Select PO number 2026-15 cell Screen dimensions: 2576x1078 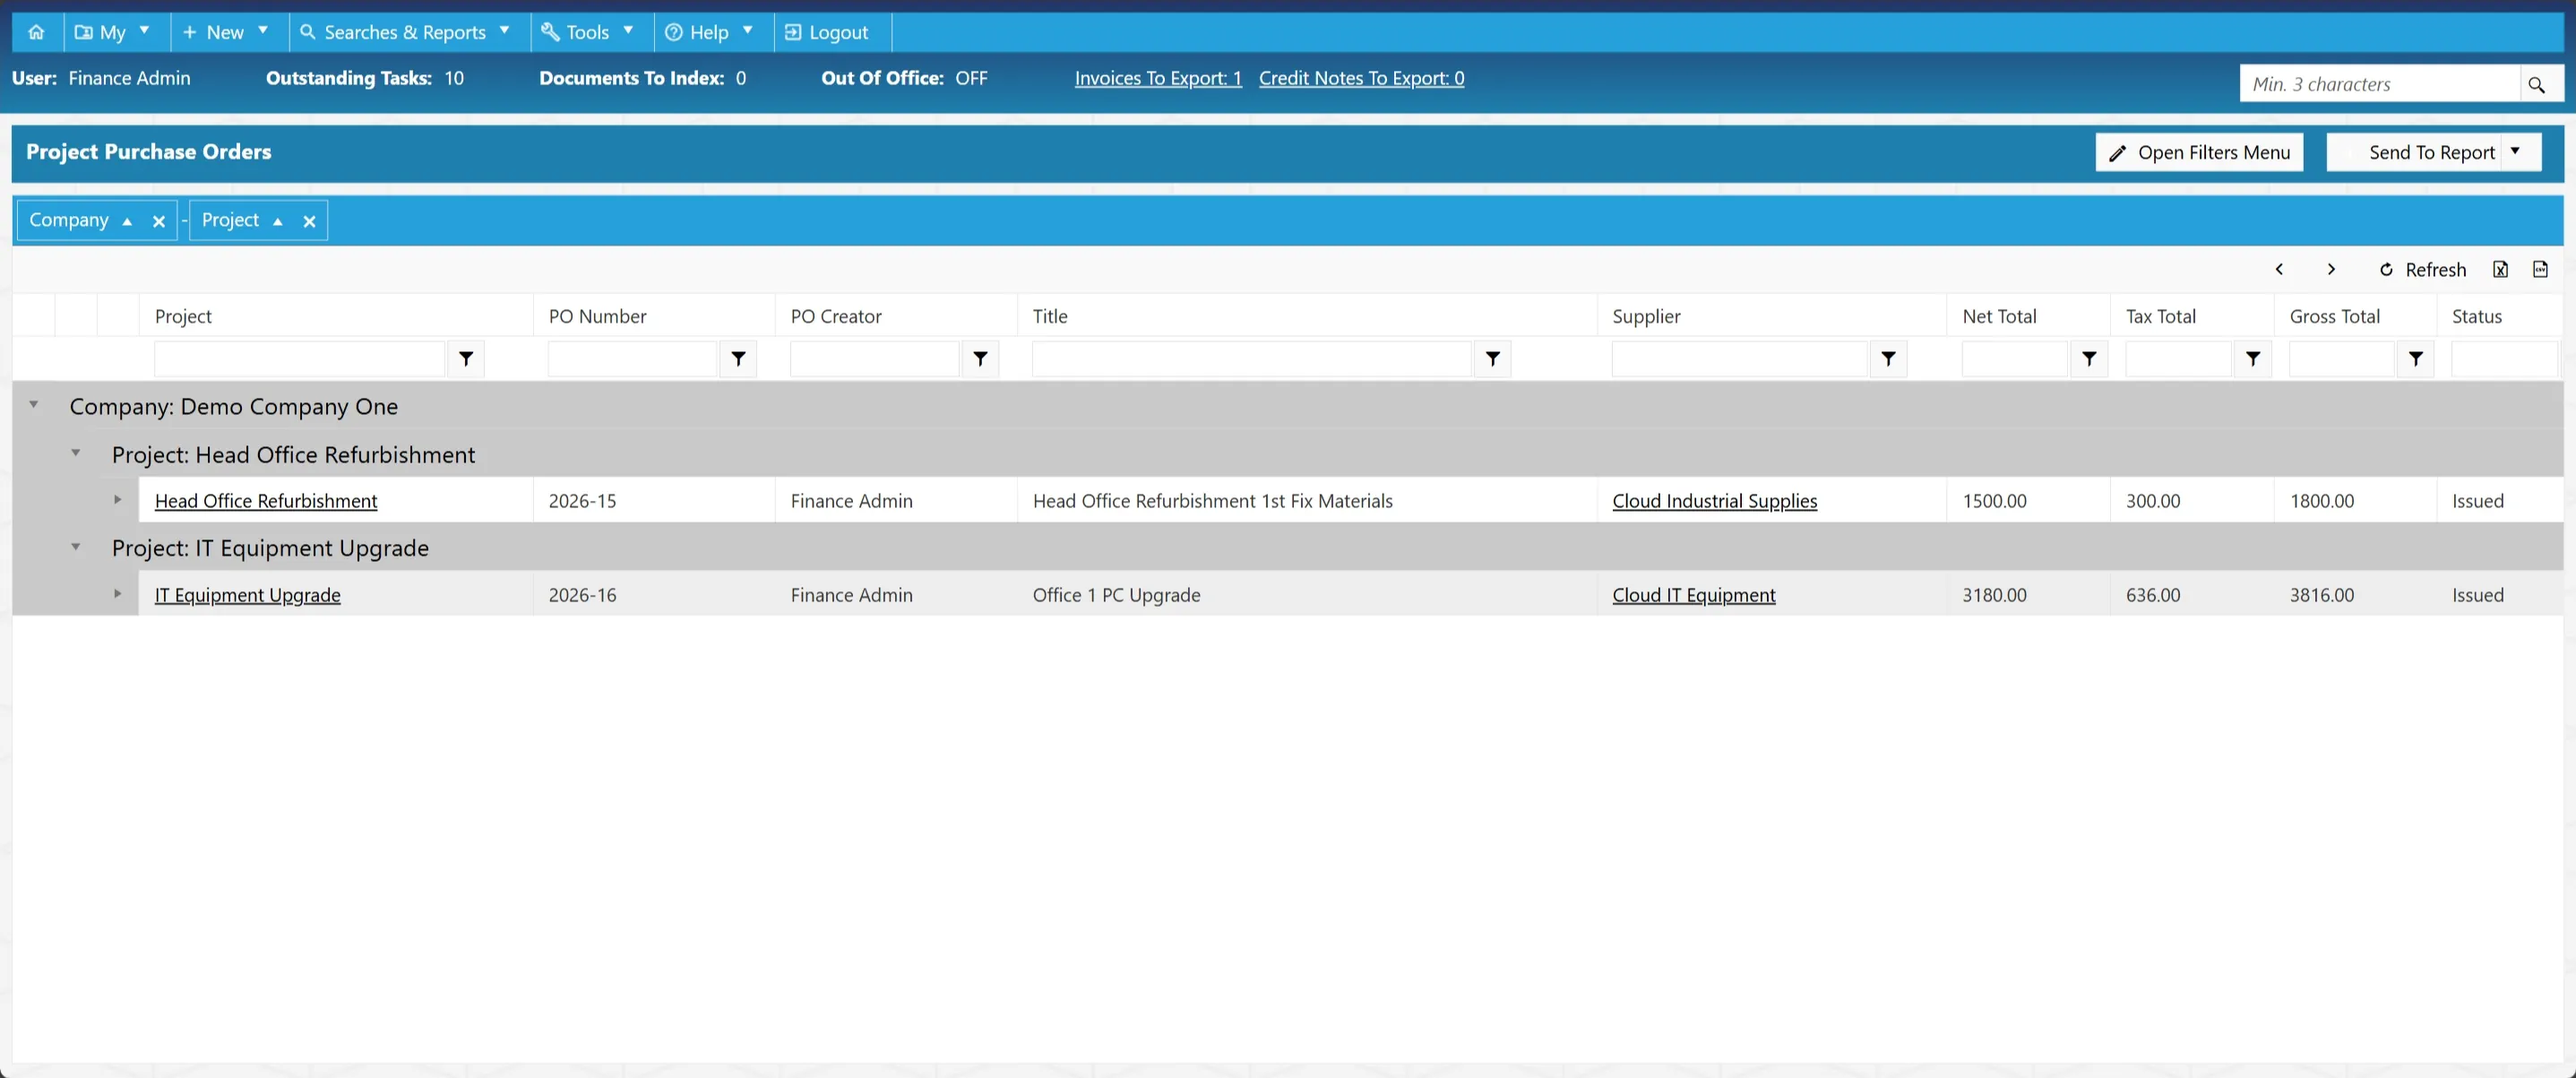[654, 500]
